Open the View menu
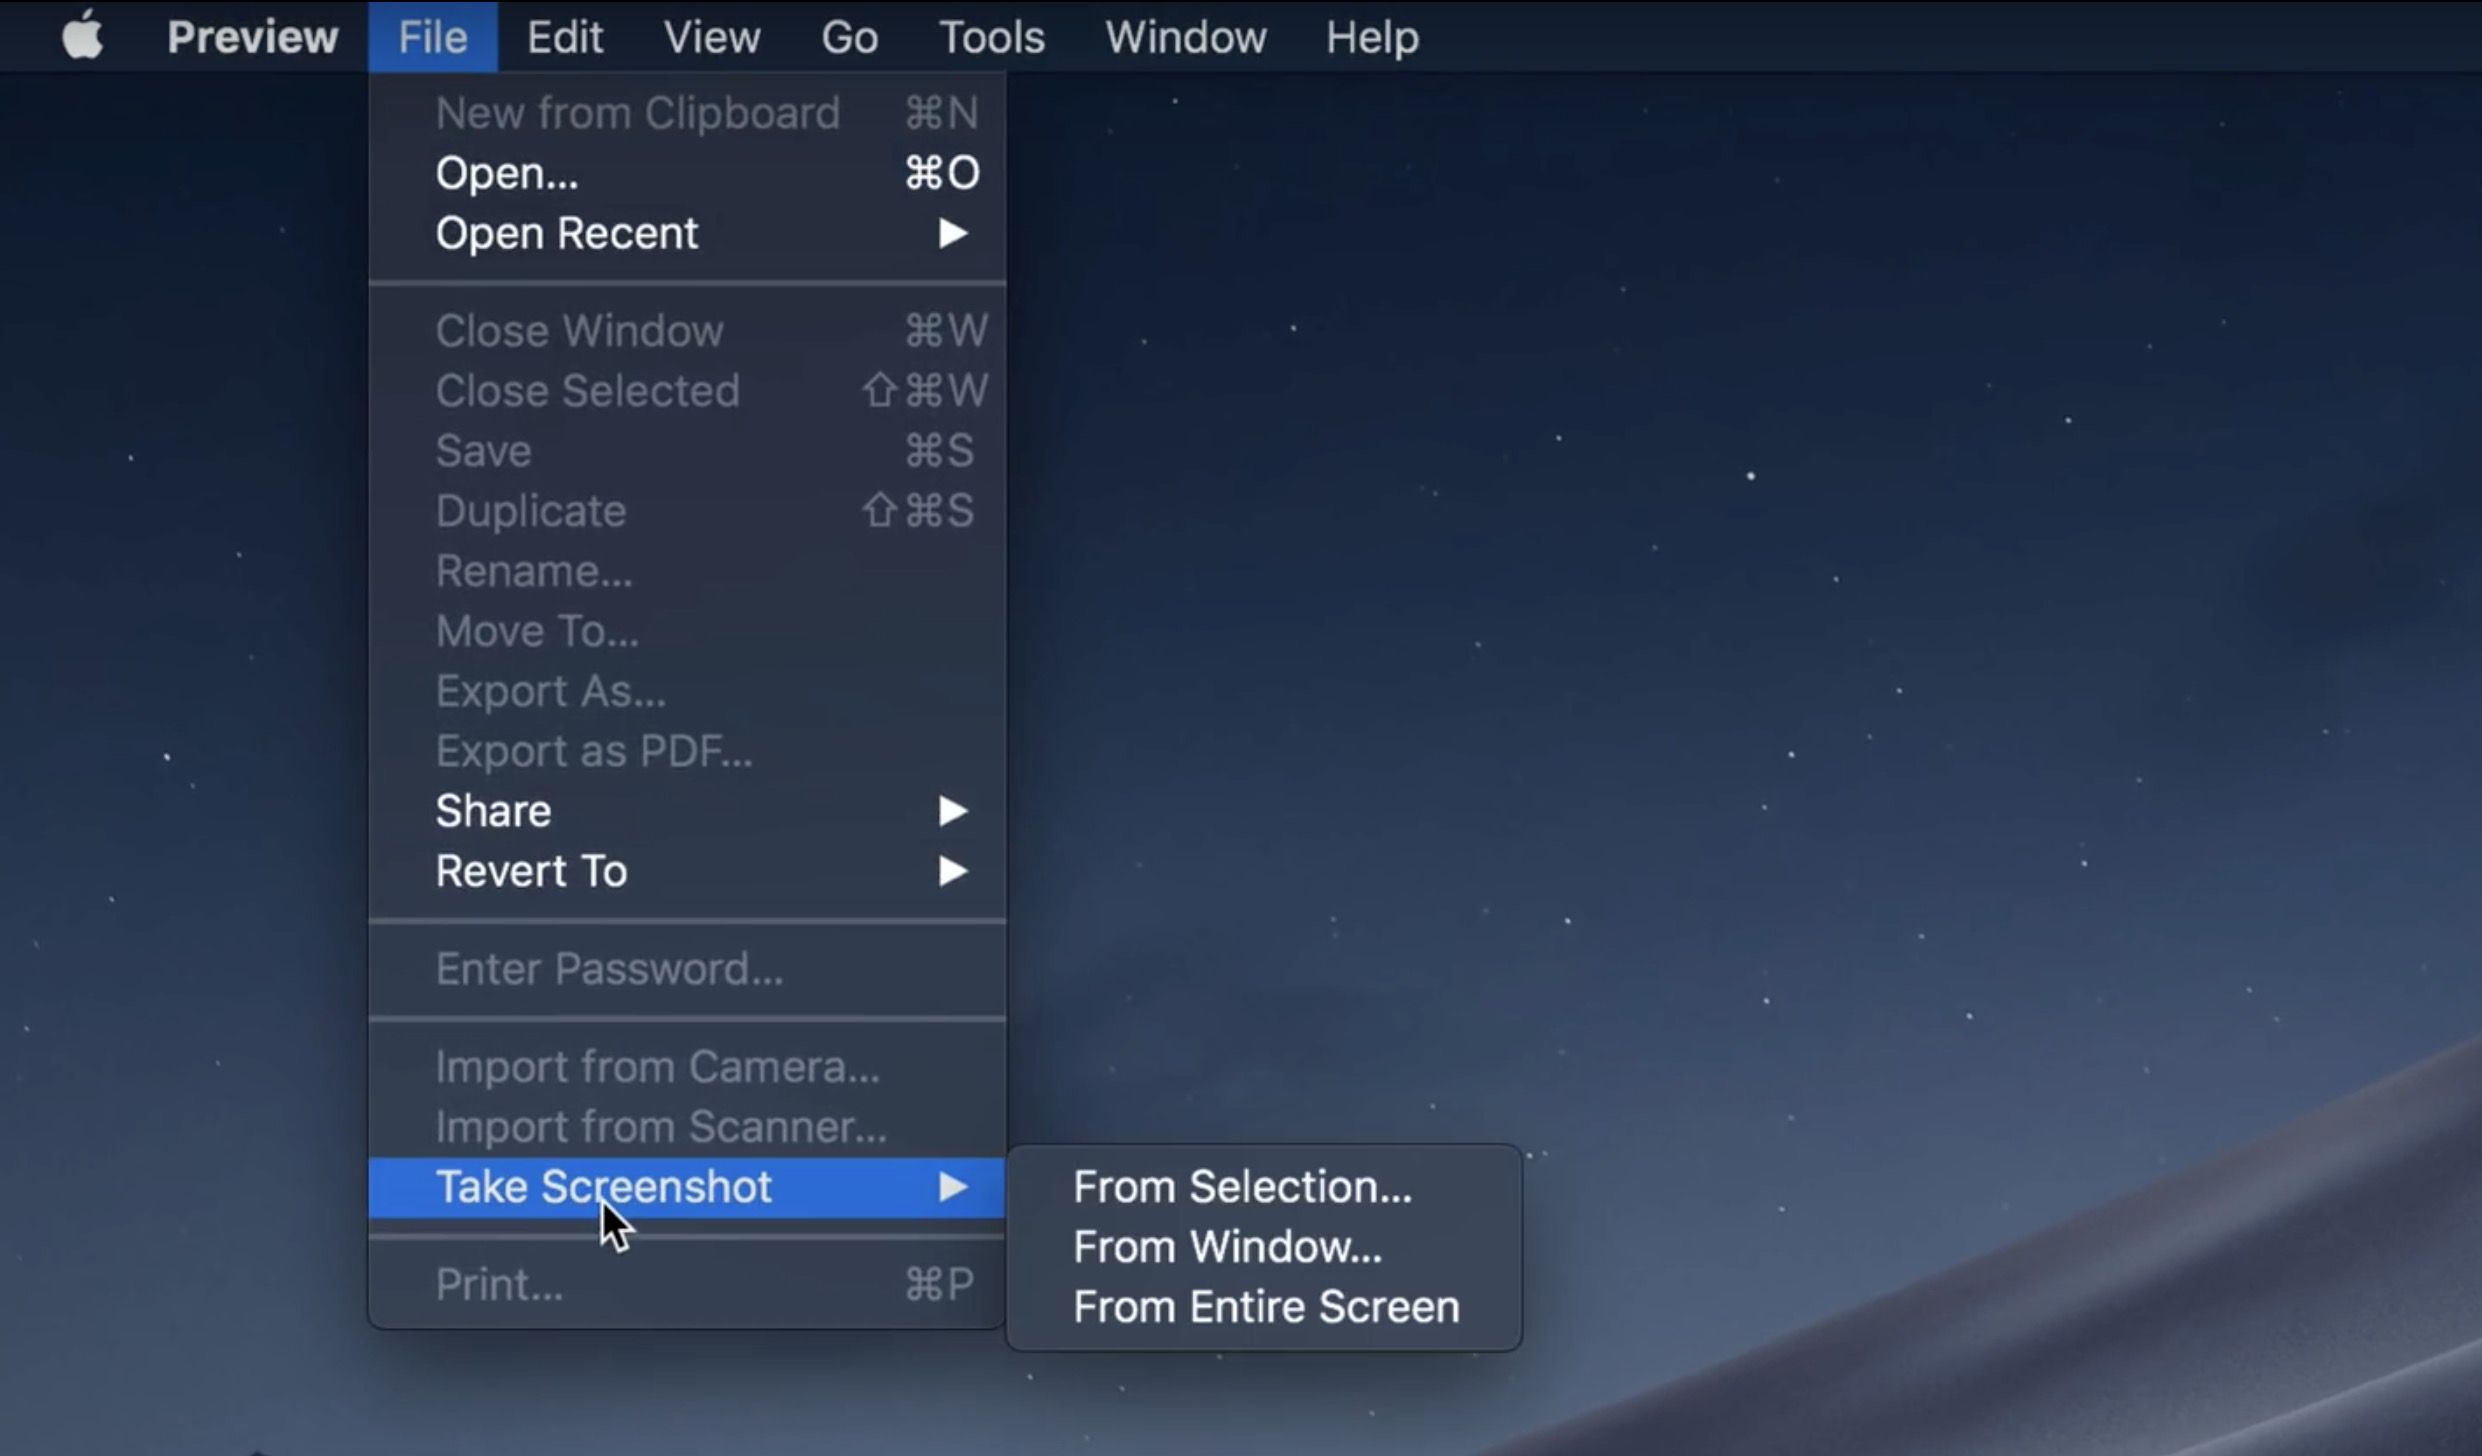Image resolution: width=2482 pixels, height=1456 pixels. [711, 37]
